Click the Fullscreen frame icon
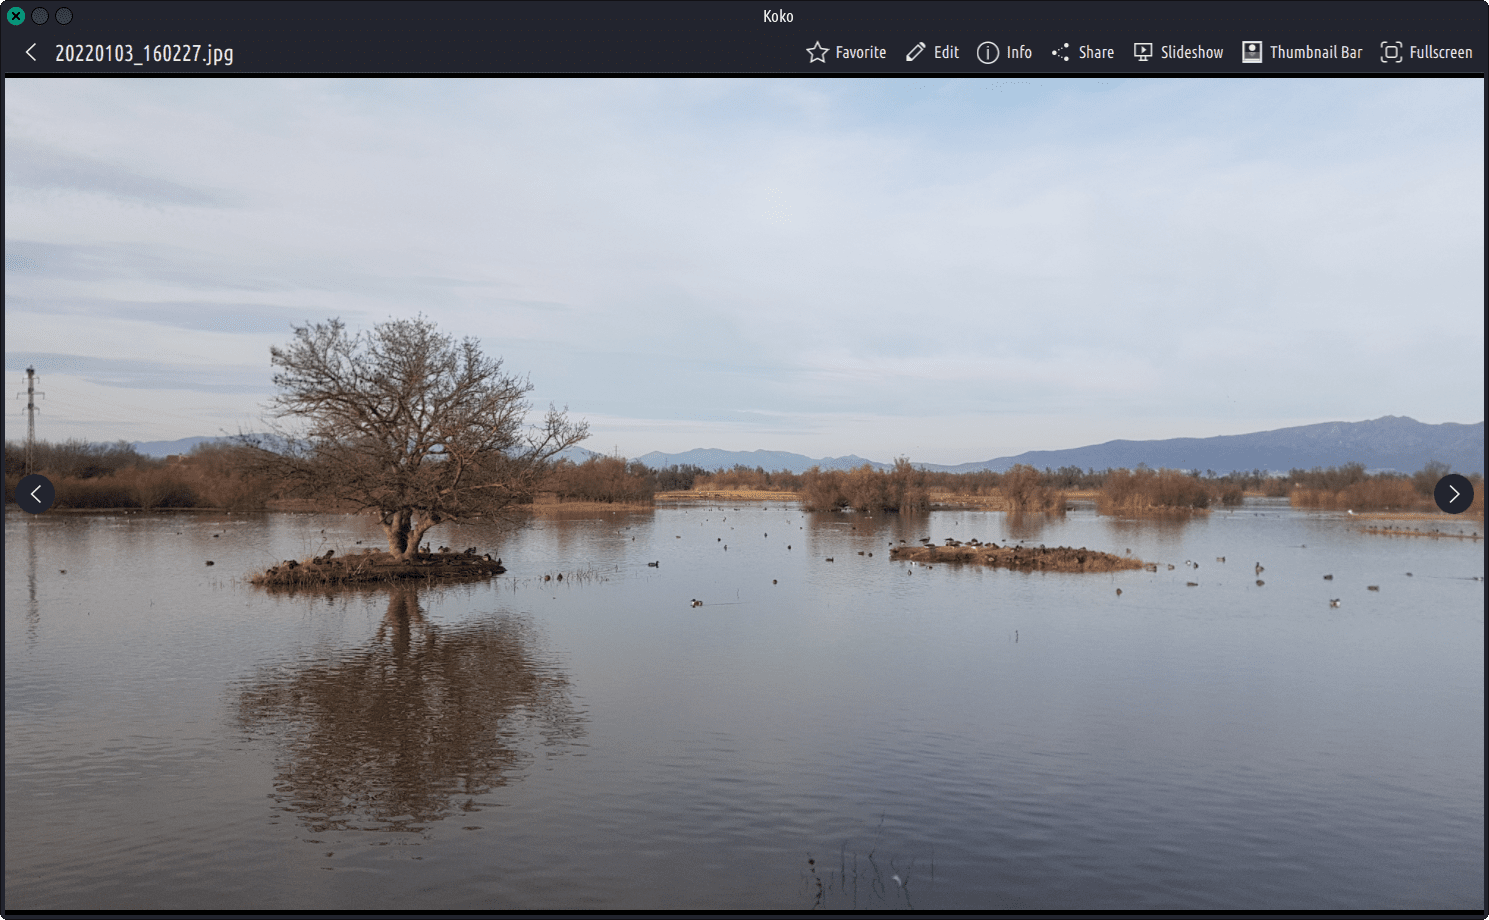 pyautogui.click(x=1390, y=53)
